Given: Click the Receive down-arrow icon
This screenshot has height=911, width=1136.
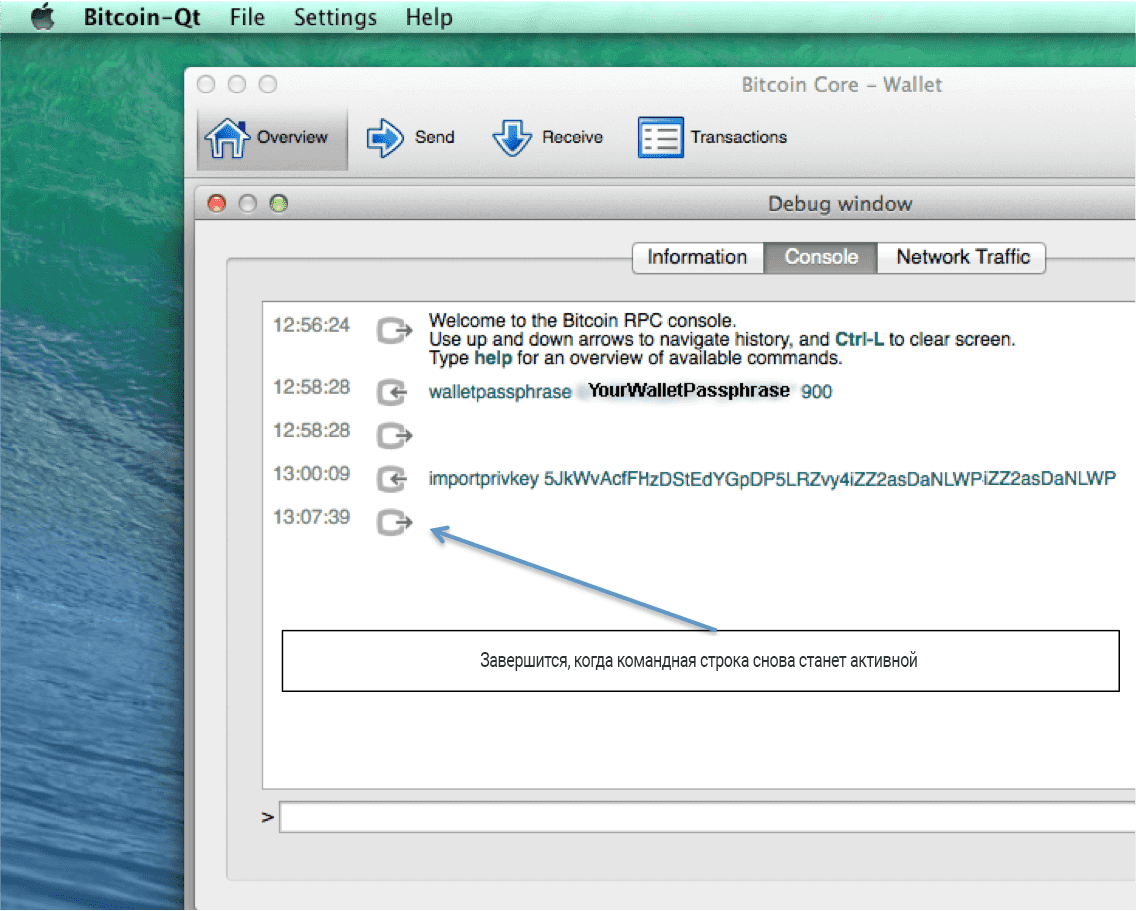Looking at the screenshot, I should point(512,138).
